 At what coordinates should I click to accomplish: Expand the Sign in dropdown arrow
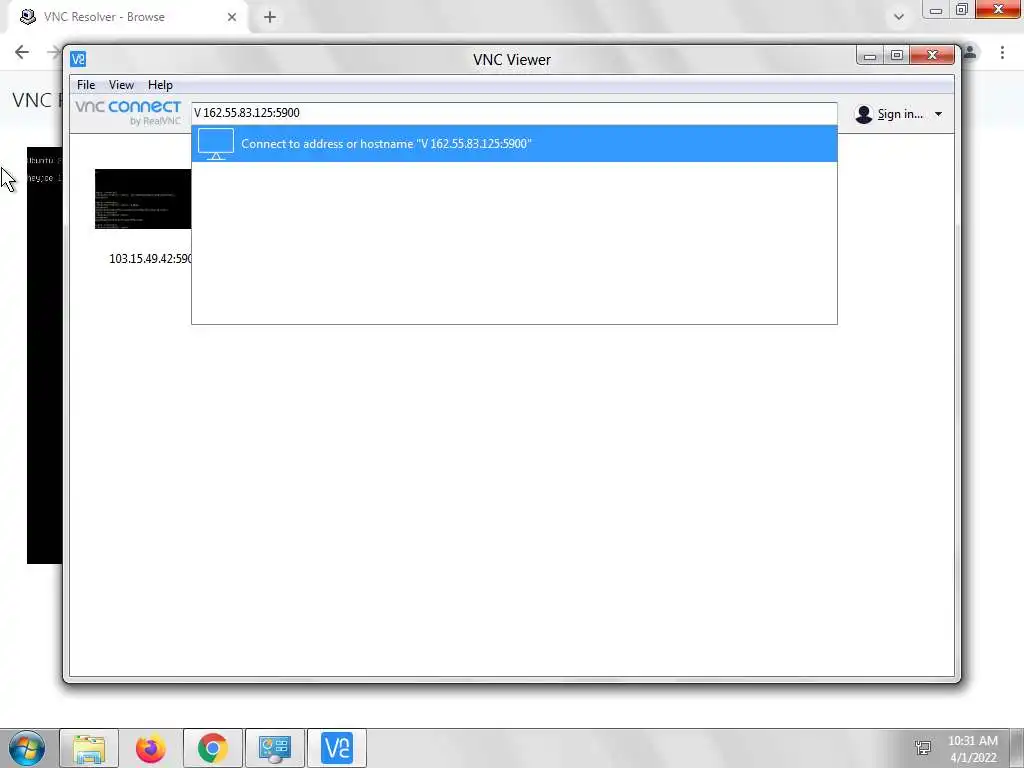pyautogui.click(x=938, y=114)
